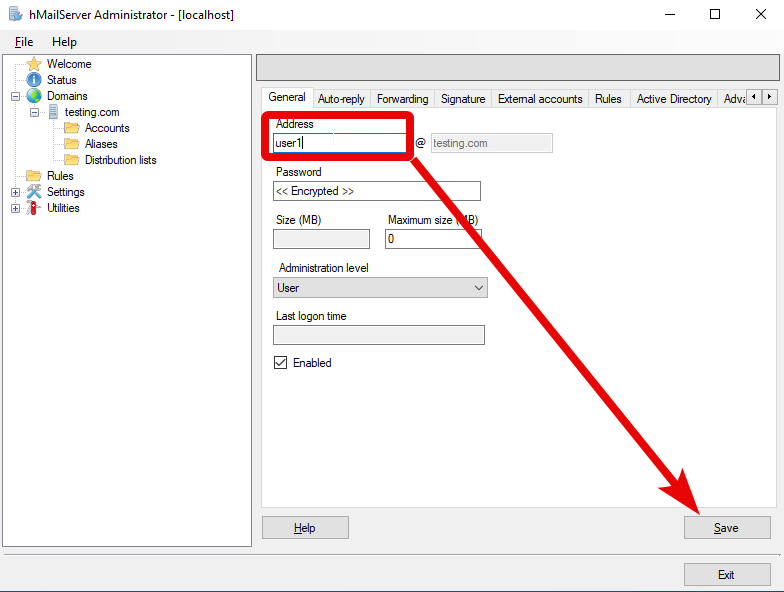Click the Domains globe icon

point(34,96)
